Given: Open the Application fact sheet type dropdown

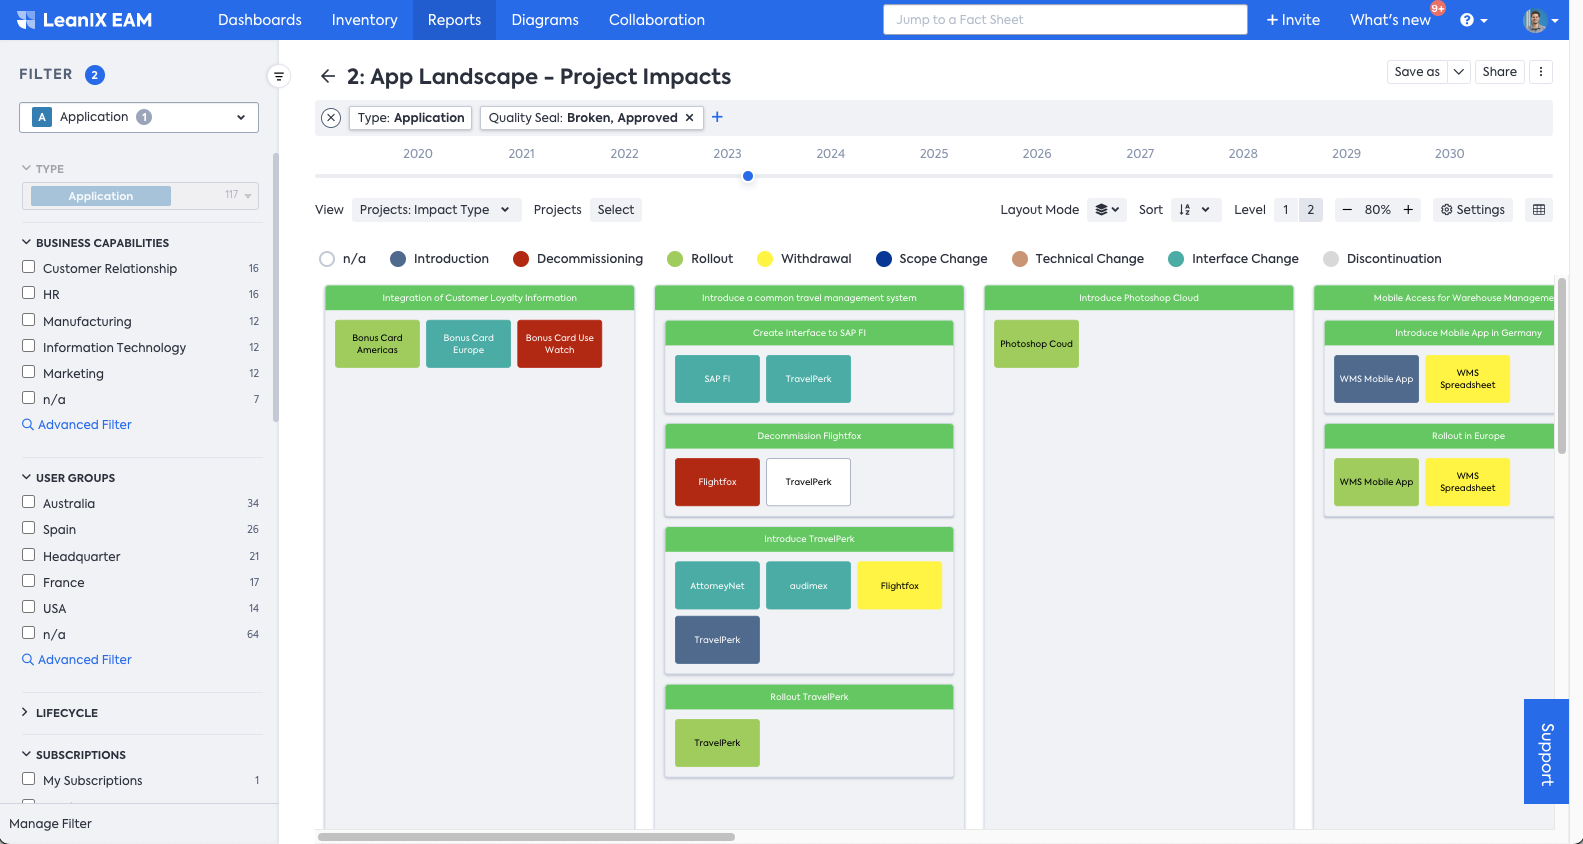Looking at the screenshot, I should pos(139,117).
